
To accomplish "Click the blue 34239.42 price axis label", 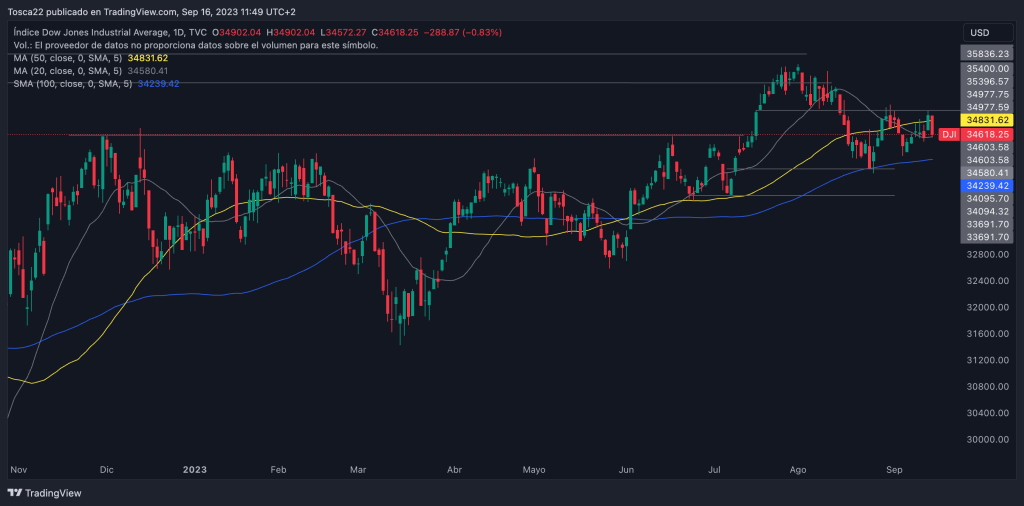I will (x=987, y=186).
